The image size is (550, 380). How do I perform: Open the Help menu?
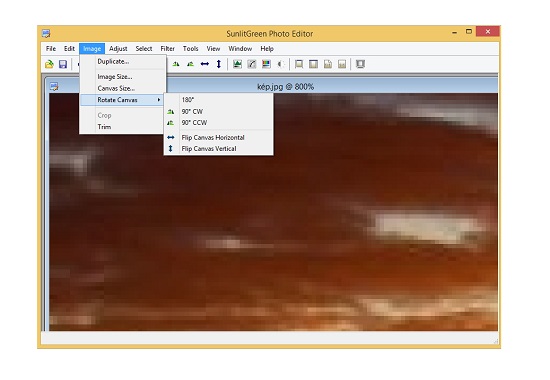[x=267, y=48]
